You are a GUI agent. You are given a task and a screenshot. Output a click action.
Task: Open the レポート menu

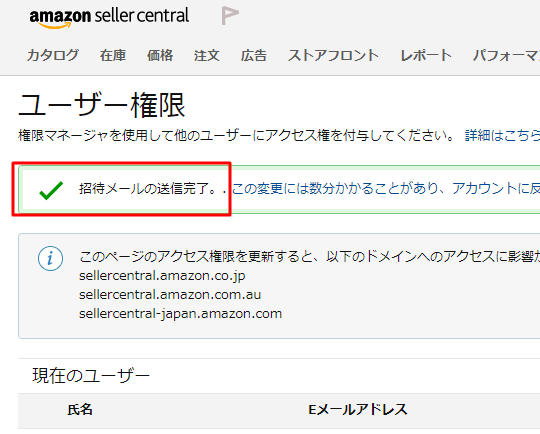pyautogui.click(x=426, y=55)
